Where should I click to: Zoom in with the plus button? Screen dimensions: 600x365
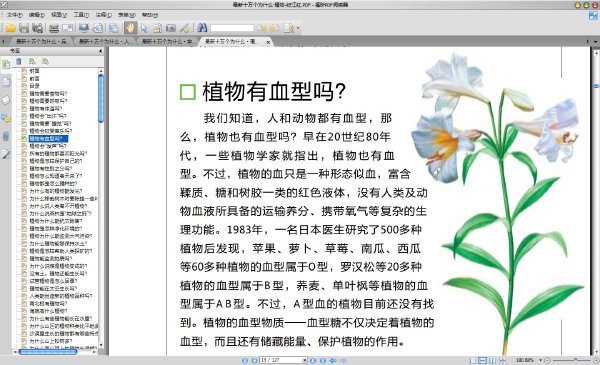(x=595, y=360)
